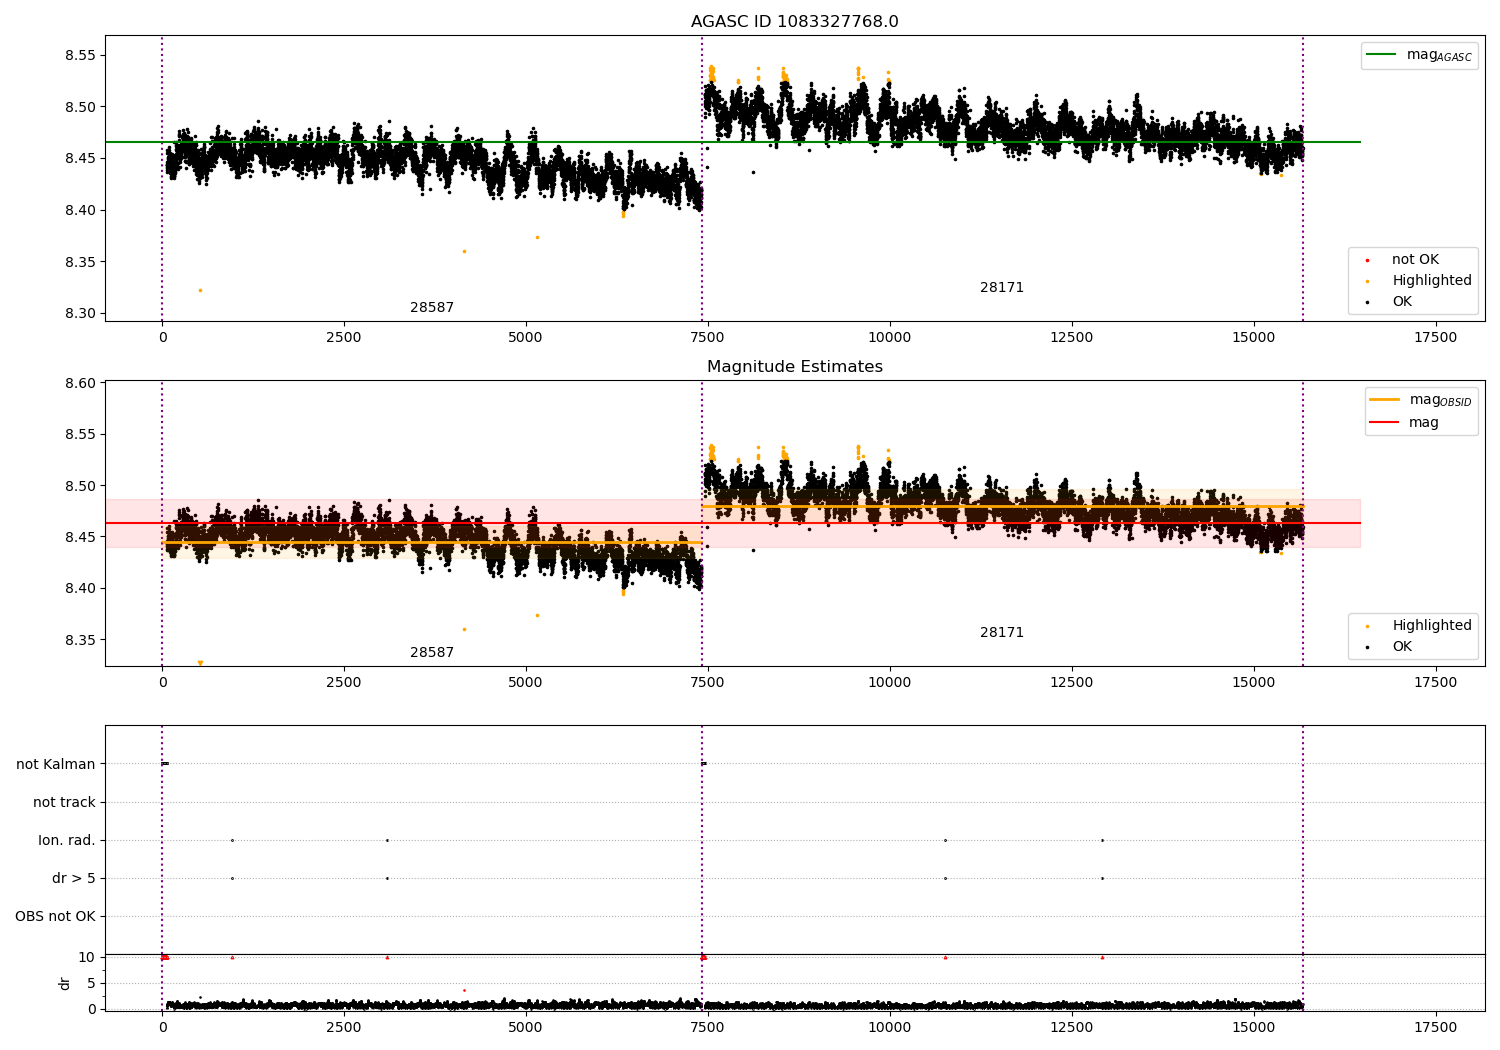Viewport: 1500px width, 1050px height.
Task: Click y-axis tick '8.50' in Magnitude Estimates plot
Action: [x=80, y=487]
